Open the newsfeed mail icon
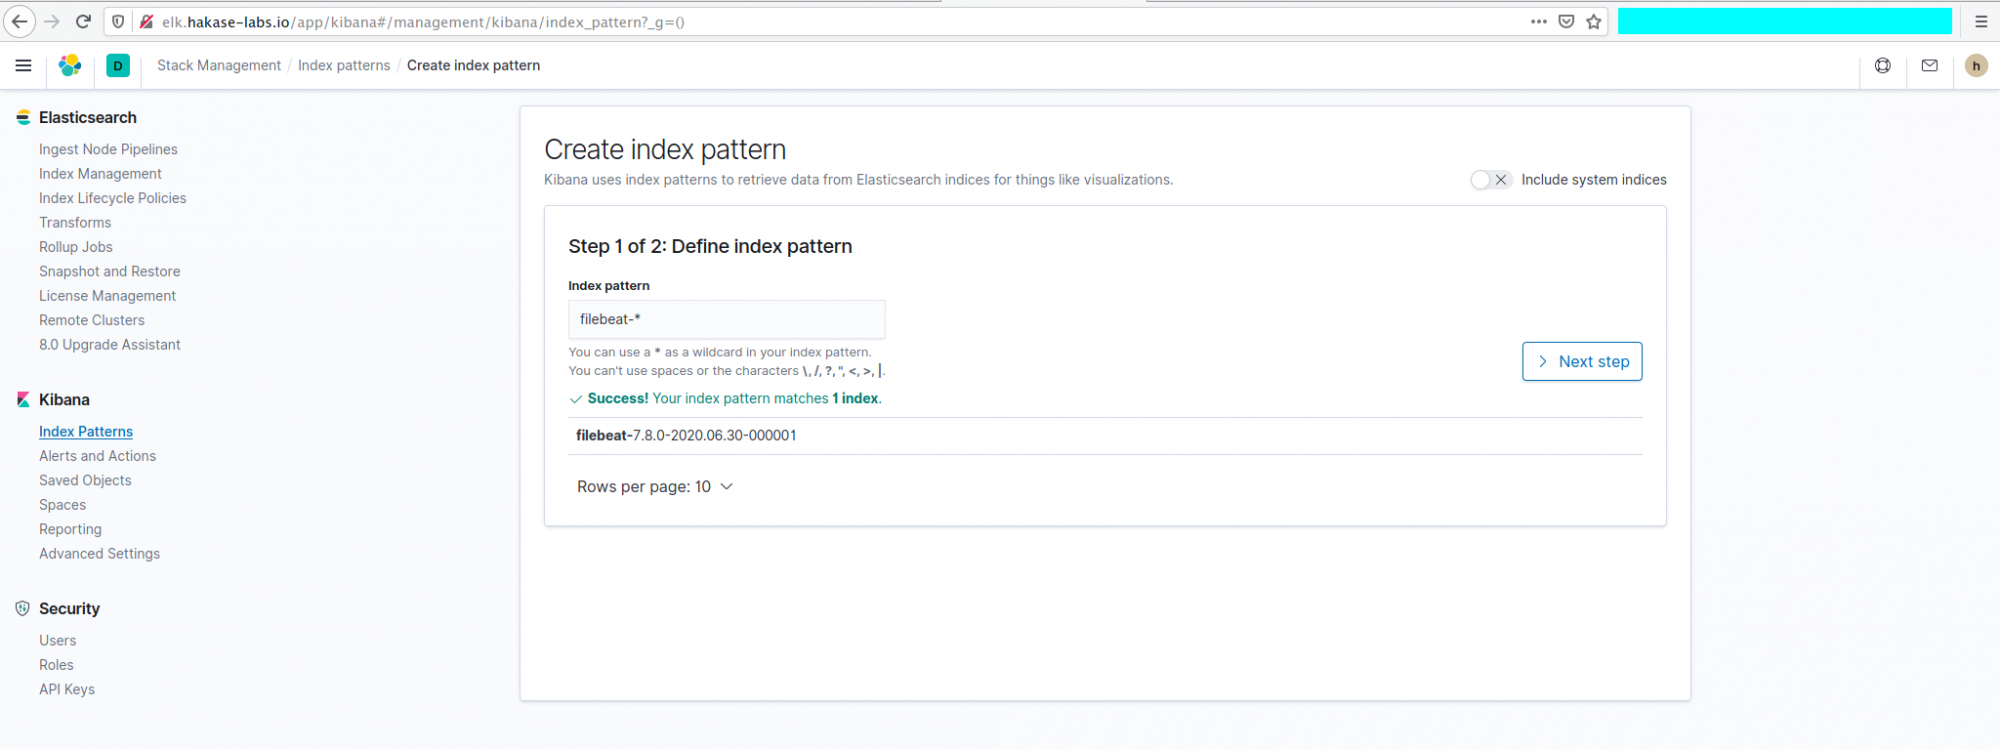 coord(1930,66)
